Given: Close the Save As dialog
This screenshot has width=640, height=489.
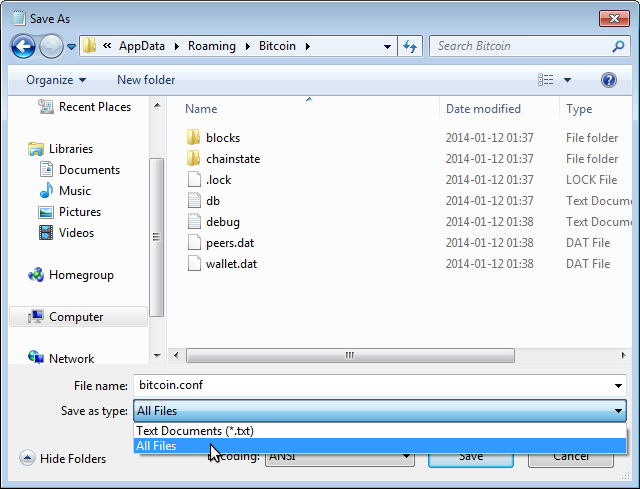Looking at the screenshot, I should point(614,18).
